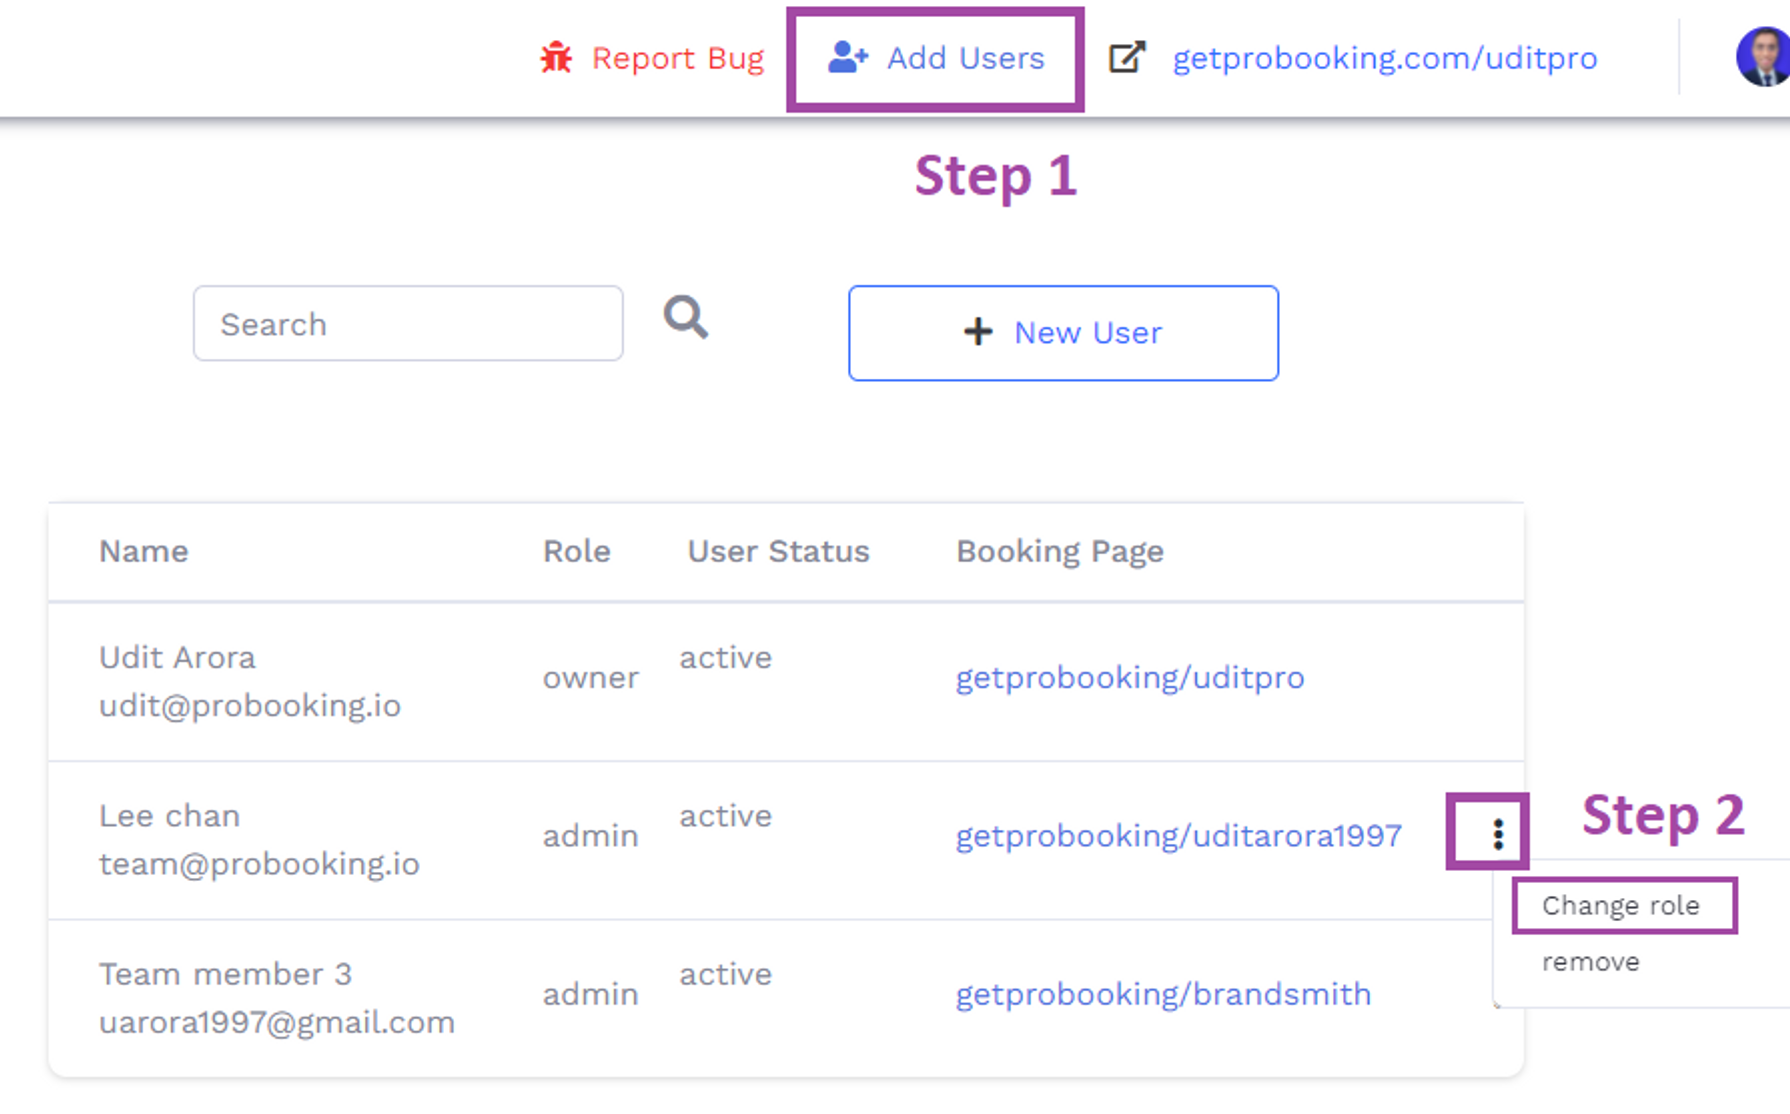Screen dimensions: 1790x1114
Task: Click the Role column header
Action: click(577, 551)
